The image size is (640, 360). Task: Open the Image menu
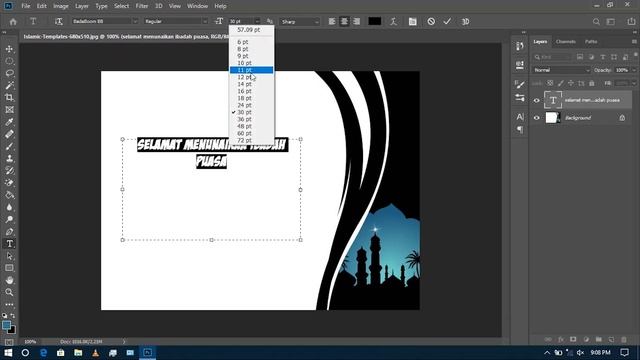[61, 6]
